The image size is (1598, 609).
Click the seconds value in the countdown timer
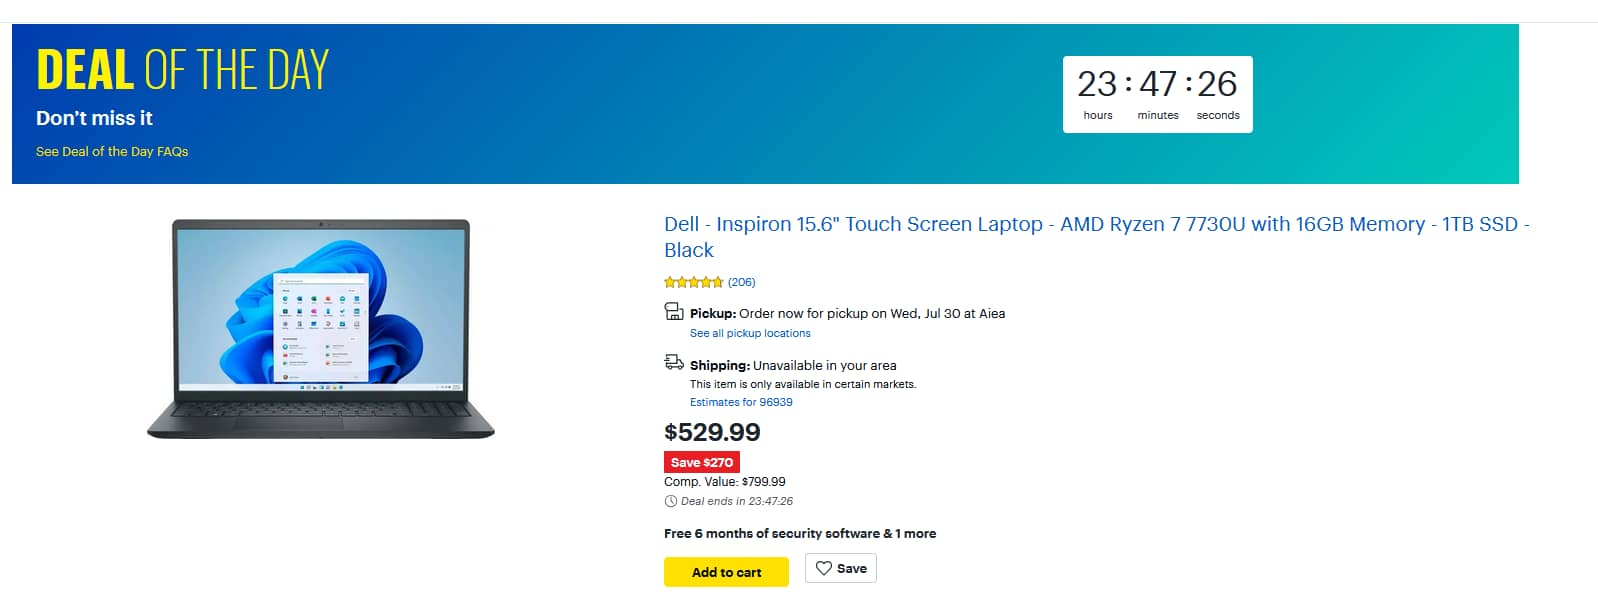[x=1218, y=84]
